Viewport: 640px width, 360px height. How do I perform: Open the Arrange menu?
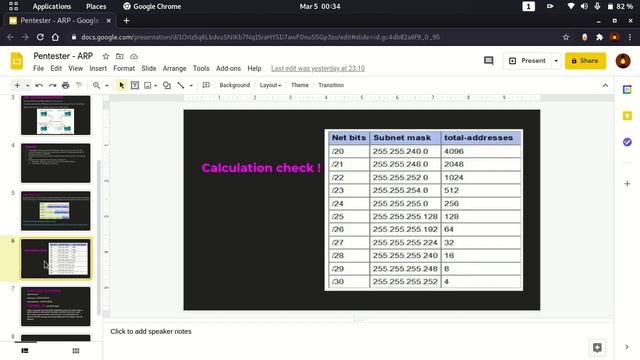pos(174,69)
